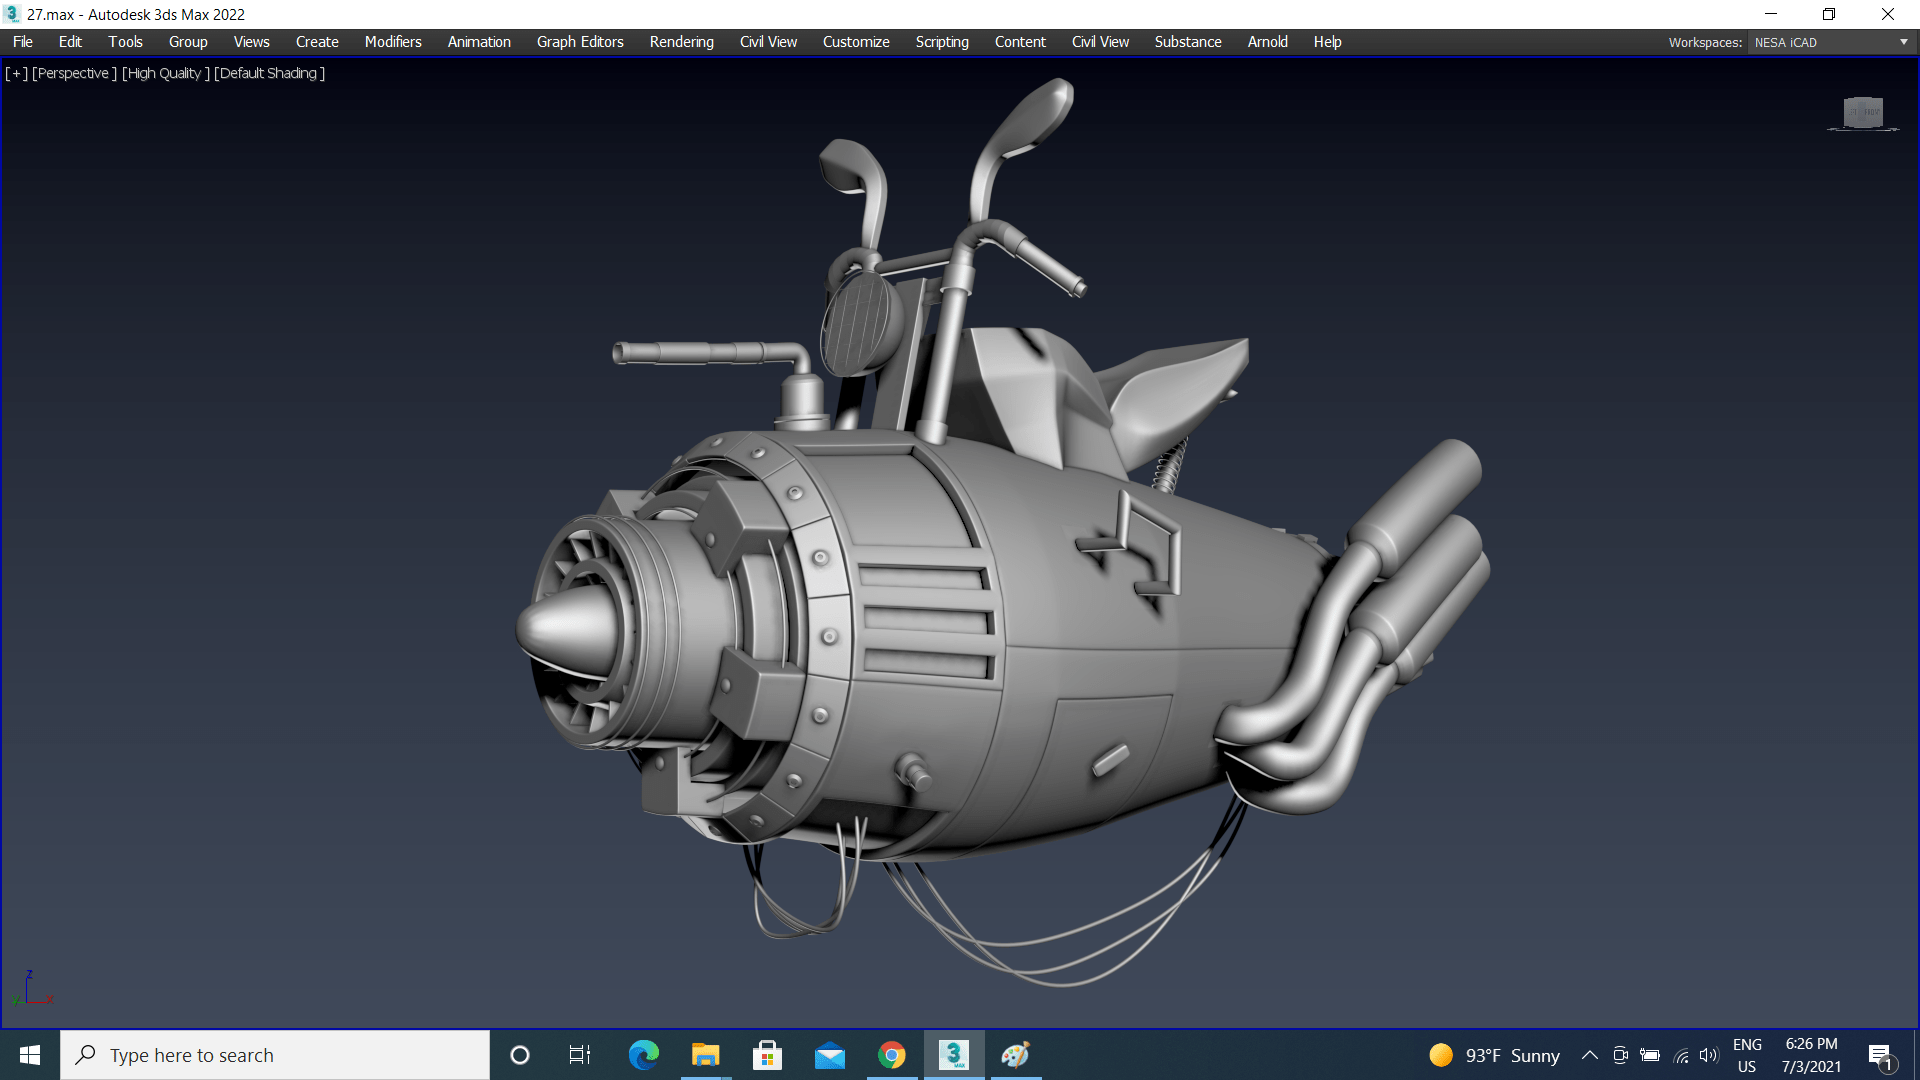The height and width of the screenshot is (1080, 1920).
Task: Open the [High Quality] viewport menu
Action: (166, 73)
